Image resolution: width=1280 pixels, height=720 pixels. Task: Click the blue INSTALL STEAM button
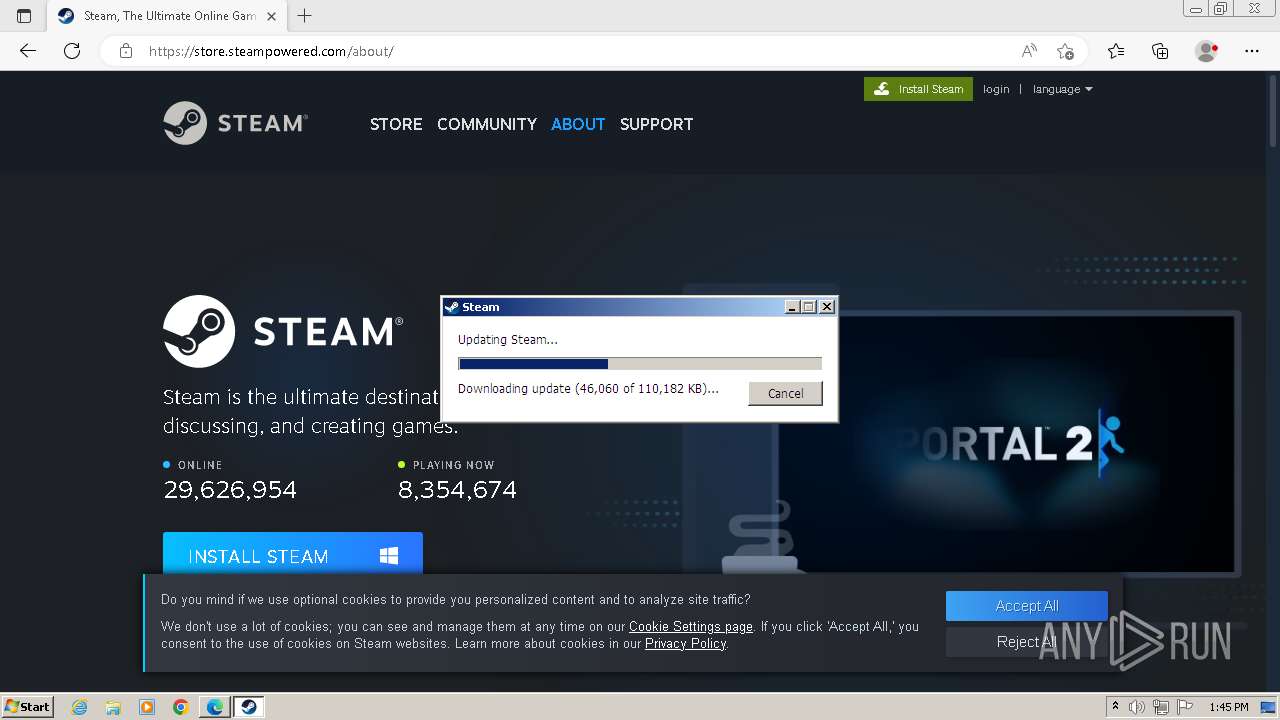pos(293,553)
